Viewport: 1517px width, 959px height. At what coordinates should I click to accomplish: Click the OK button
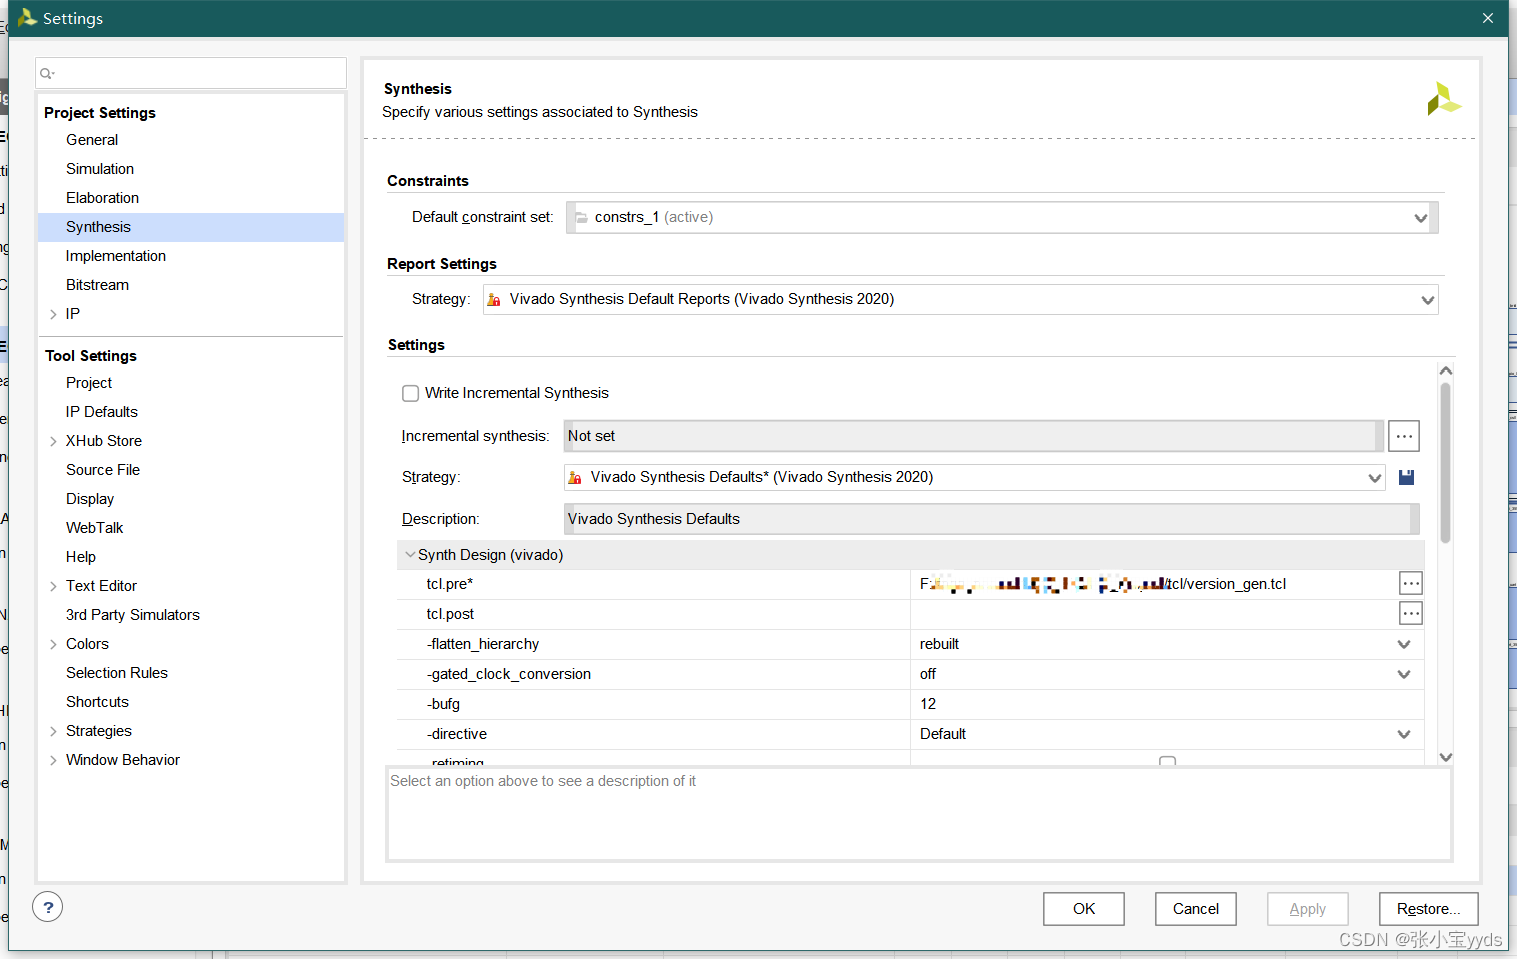point(1084,909)
